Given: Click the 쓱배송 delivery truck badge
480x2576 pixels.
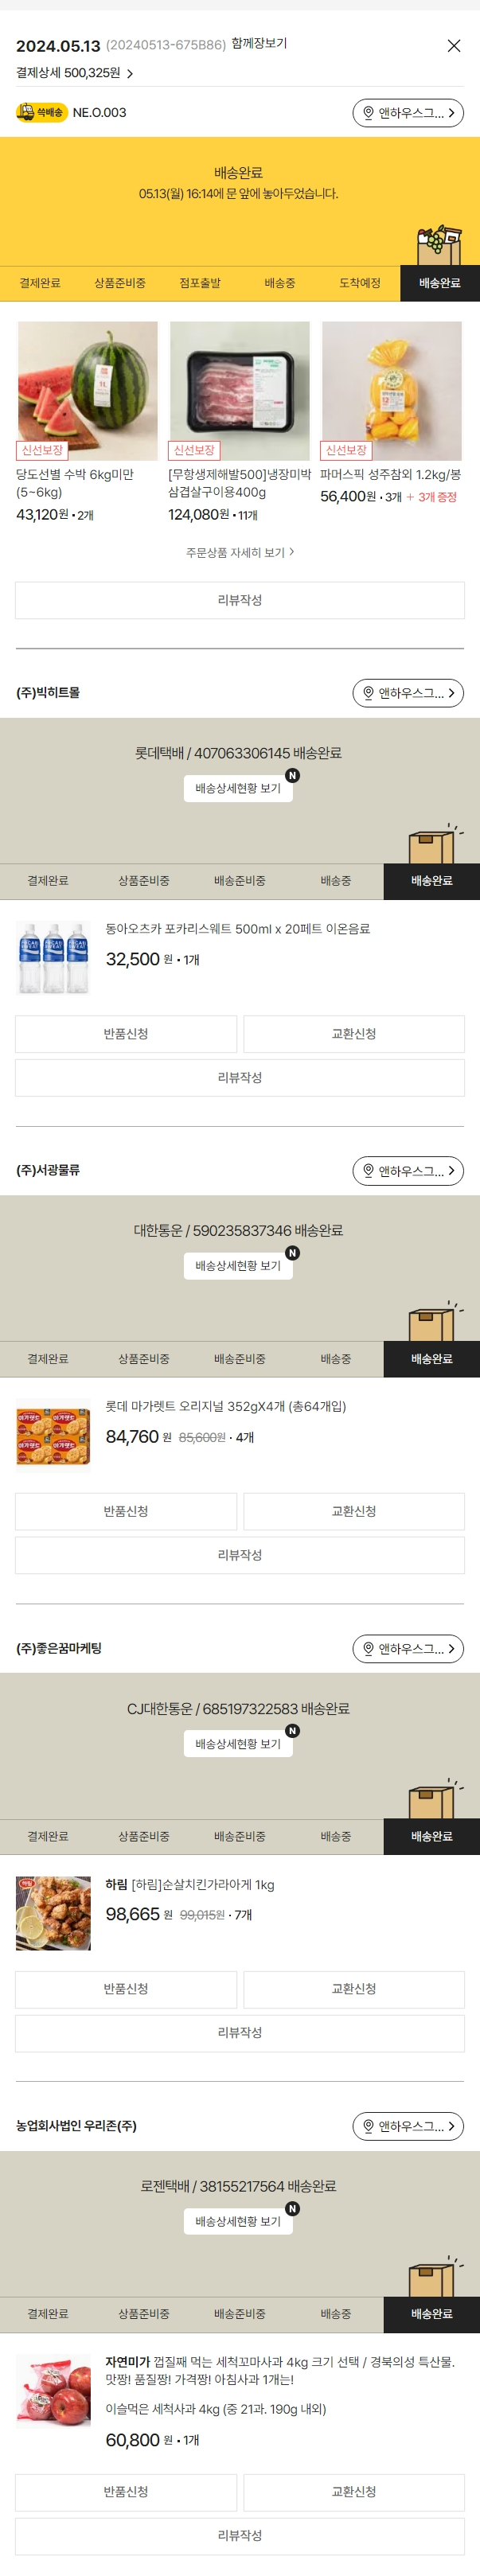Looking at the screenshot, I should tap(40, 113).
